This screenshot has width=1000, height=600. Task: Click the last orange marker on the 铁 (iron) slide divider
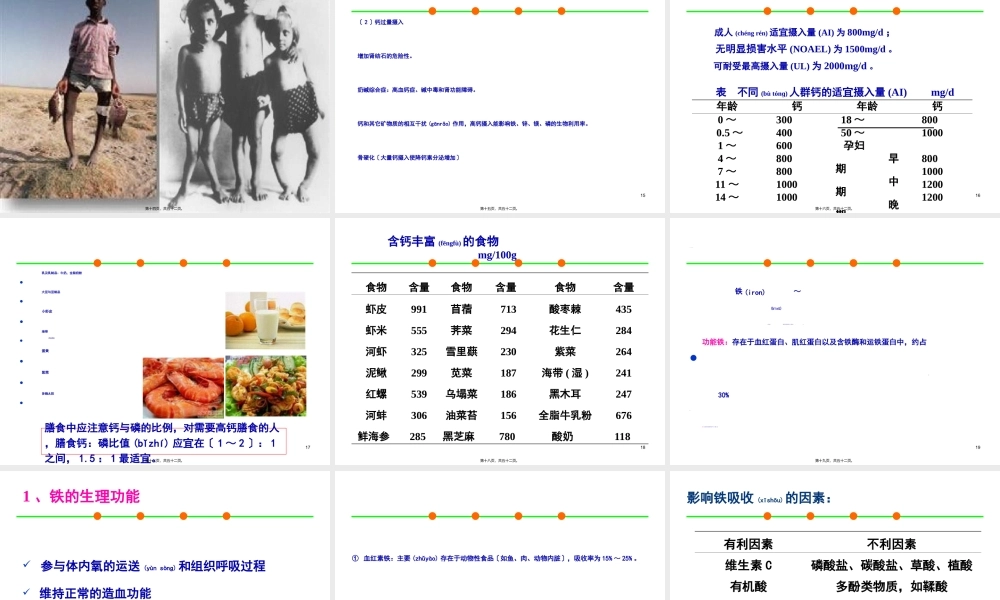click(x=896, y=262)
